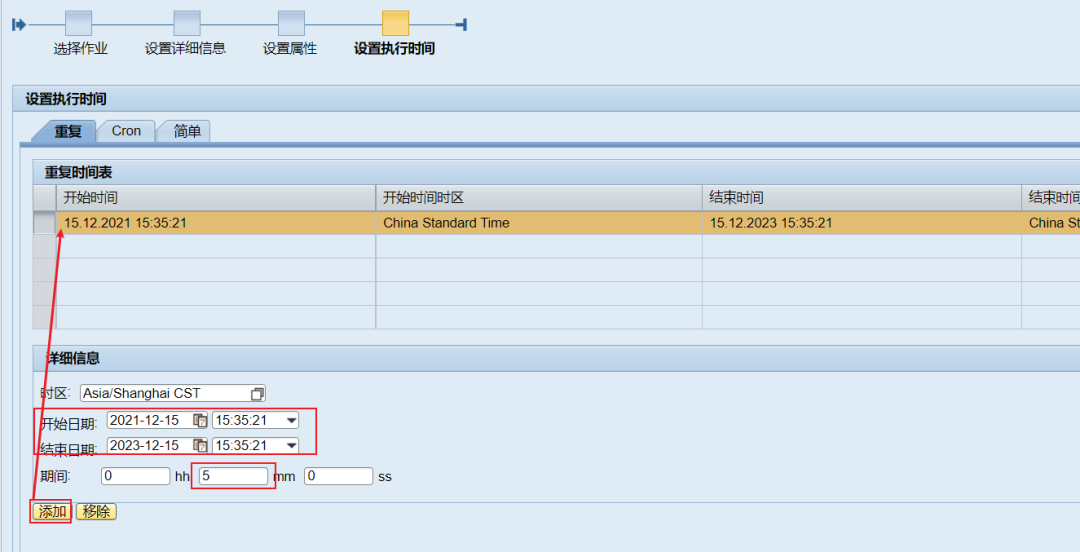1080x552 pixels.
Task: Click the 开始时间 column header
Action: coord(216,198)
